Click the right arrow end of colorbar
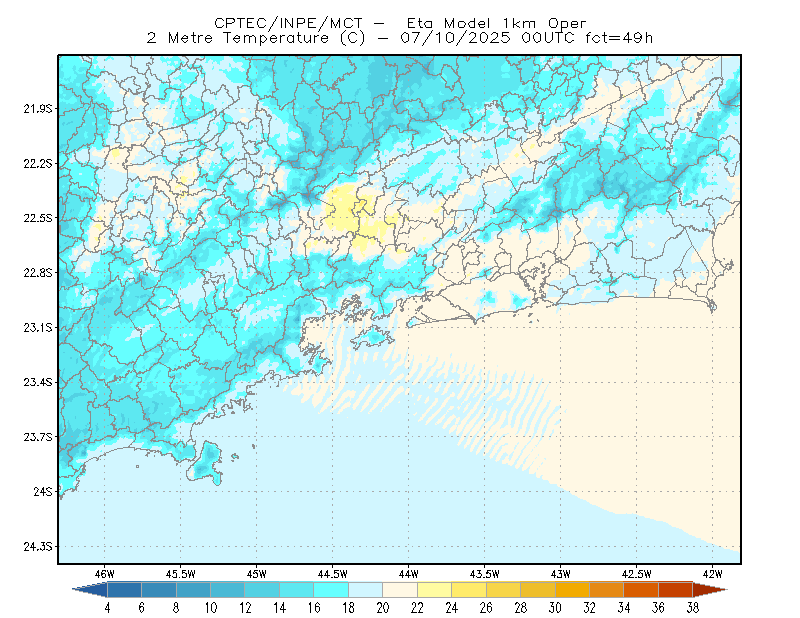The height and width of the screenshot is (618, 800). coord(710,590)
